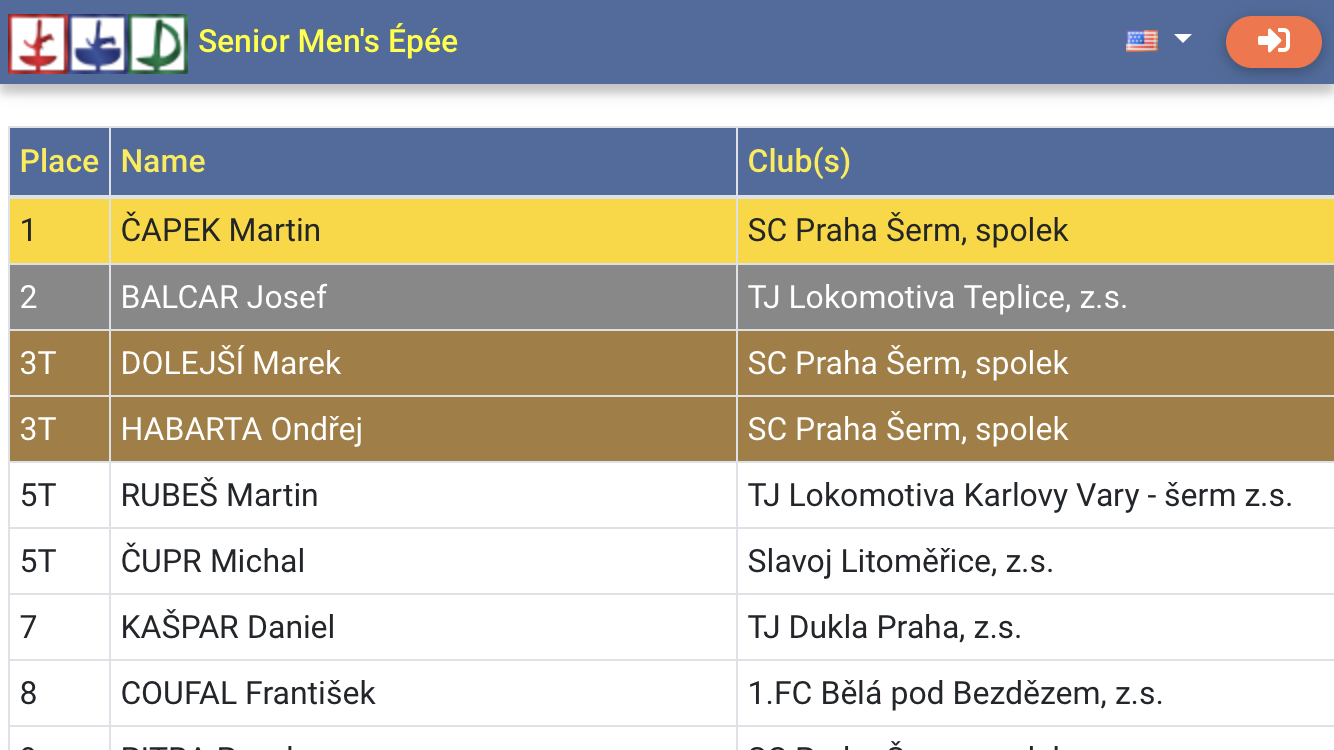Click COUFAL František's name

(248, 693)
